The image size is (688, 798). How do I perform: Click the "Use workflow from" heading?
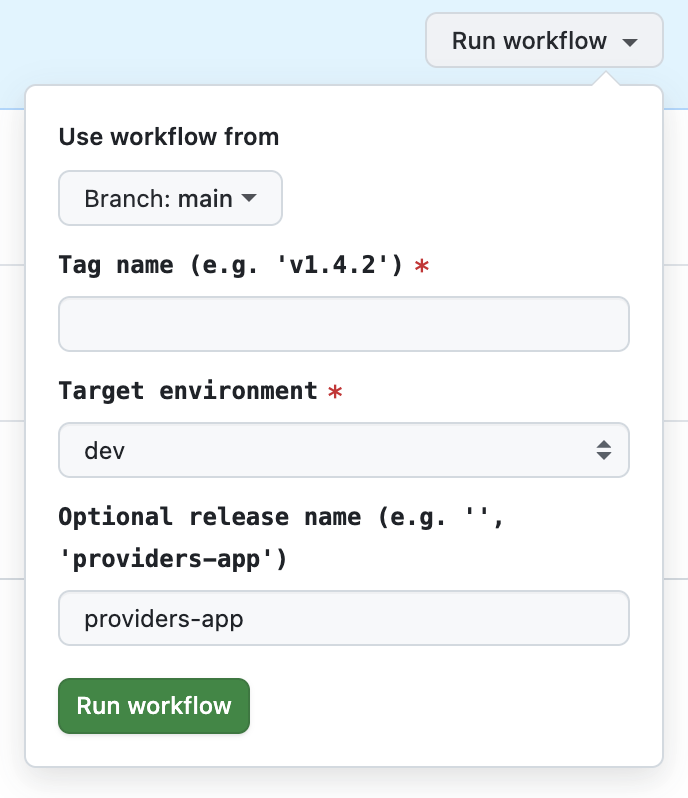tap(168, 137)
